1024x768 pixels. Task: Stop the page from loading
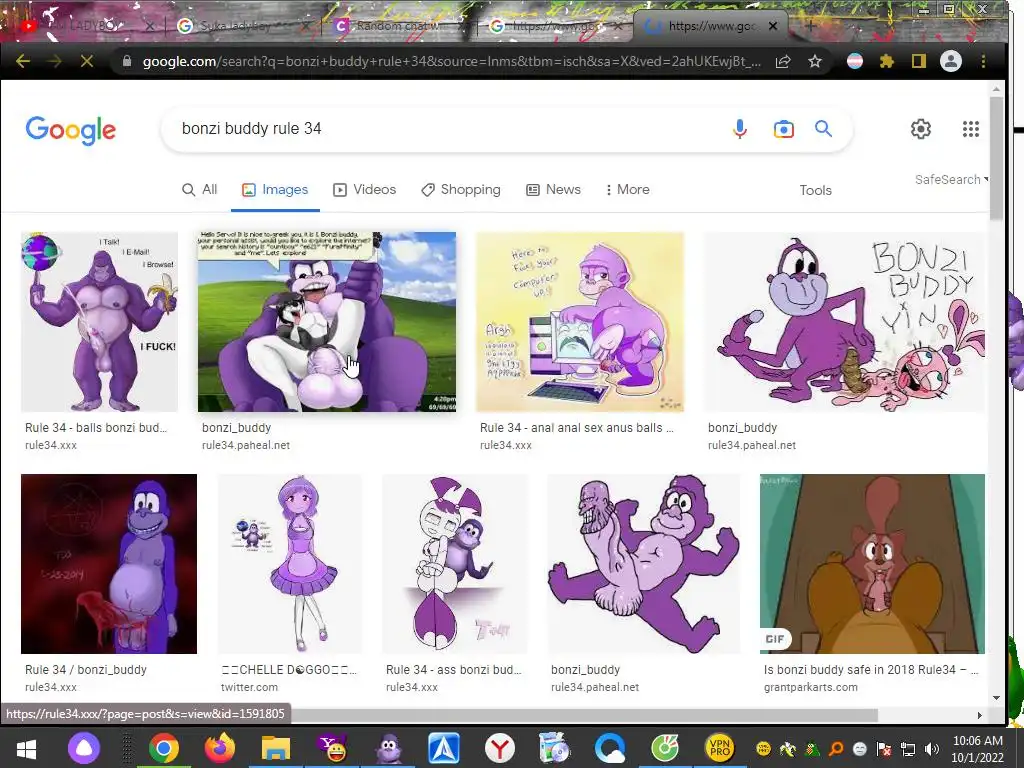86,61
